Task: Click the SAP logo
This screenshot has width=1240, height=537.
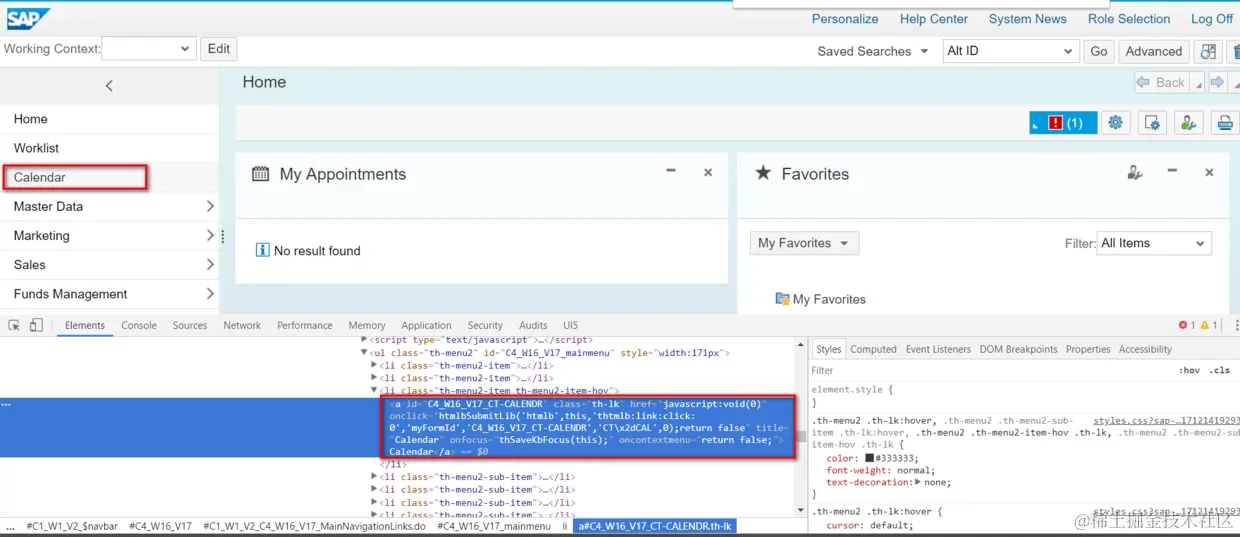Action: [x=28, y=19]
